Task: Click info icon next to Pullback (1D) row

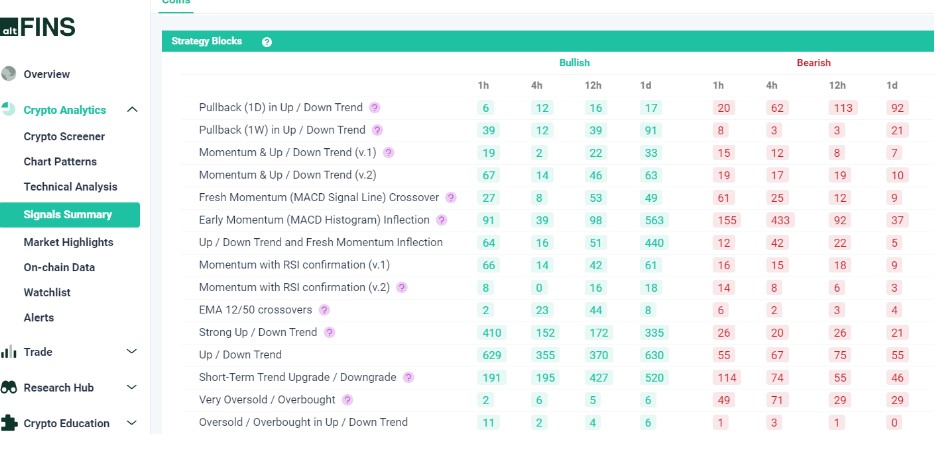Action: point(375,107)
